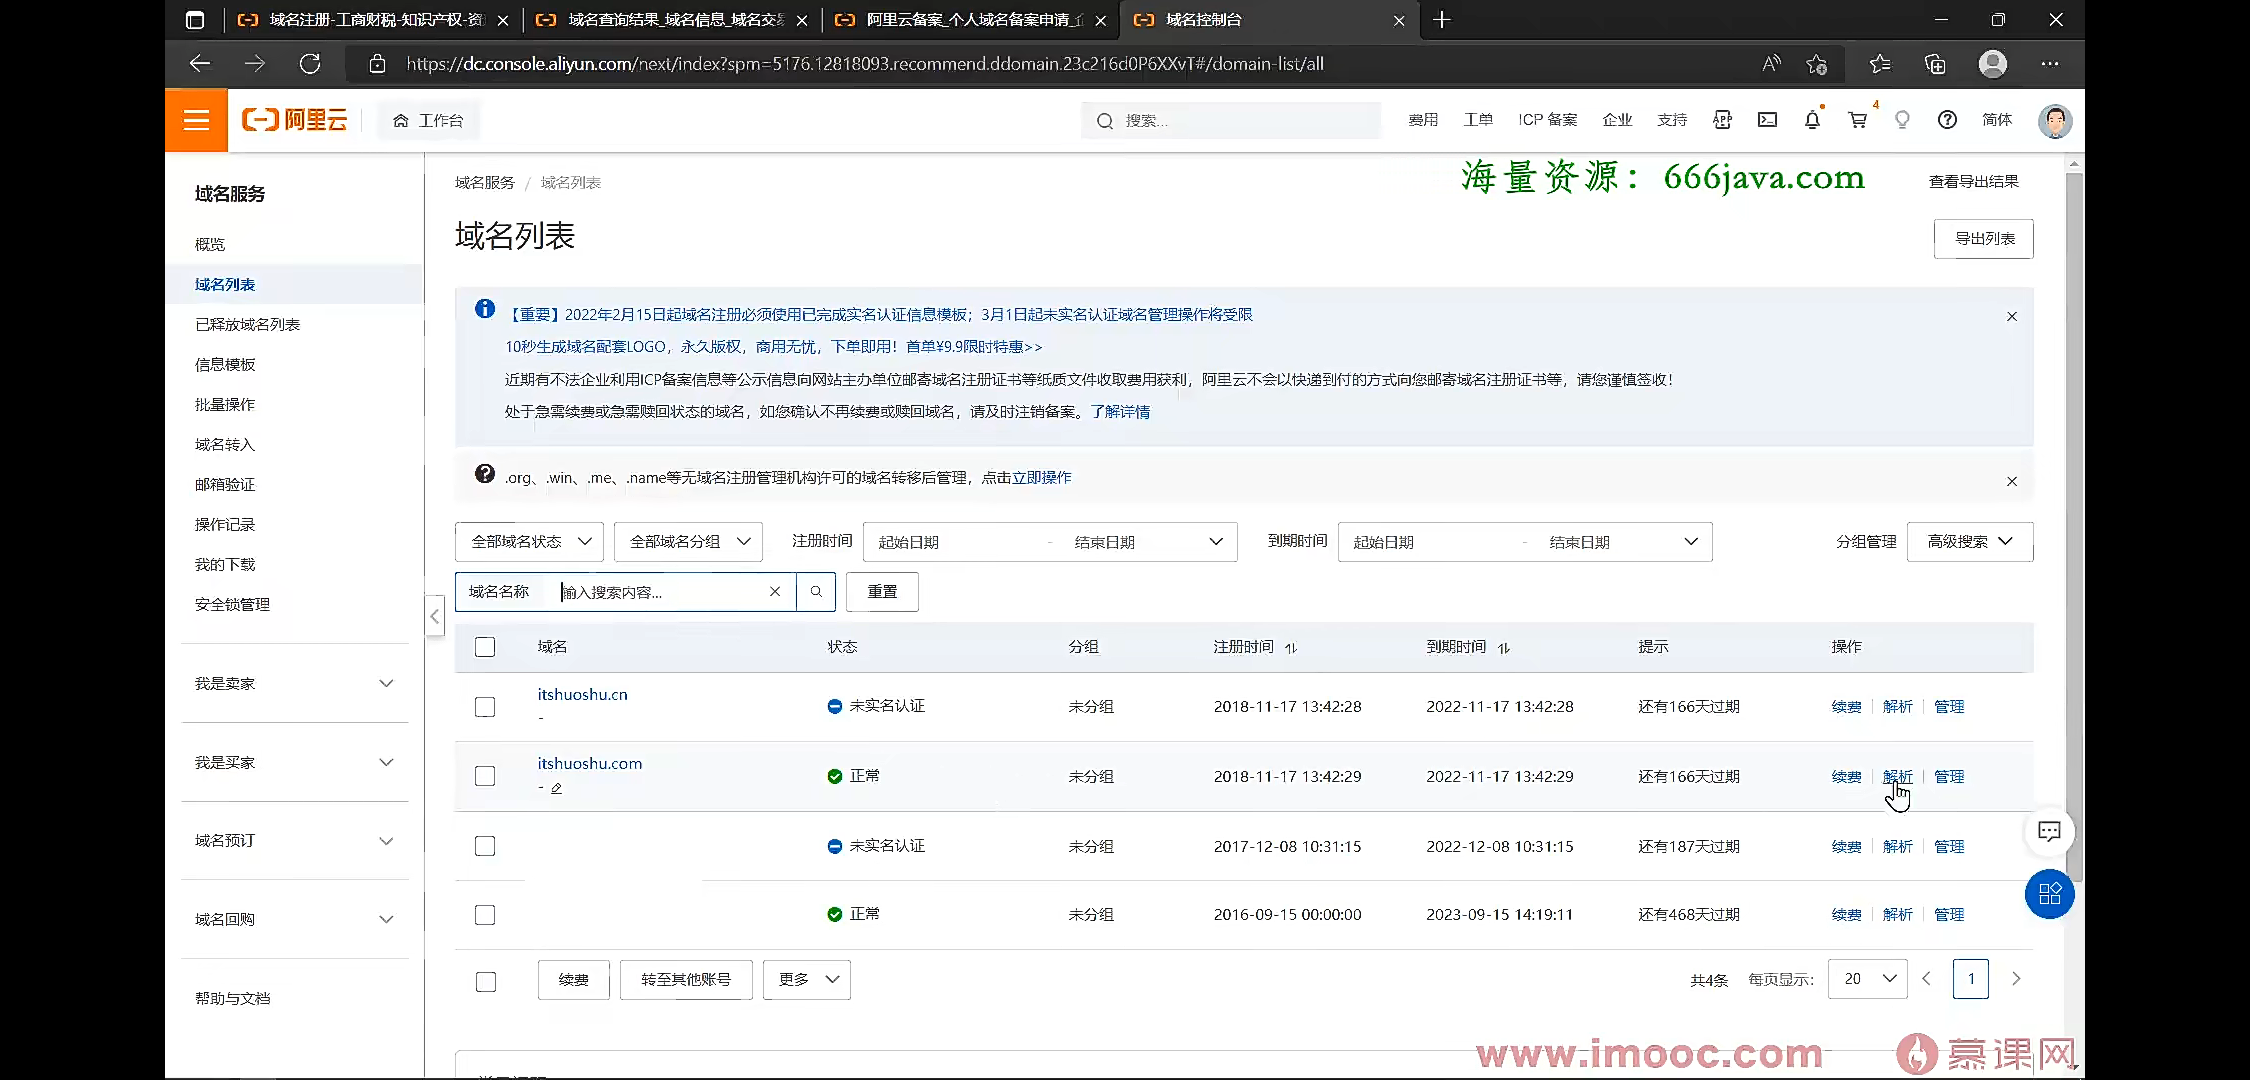Refresh the browser page
Viewport: 2250px width, 1080px height.
click(310, 64)
